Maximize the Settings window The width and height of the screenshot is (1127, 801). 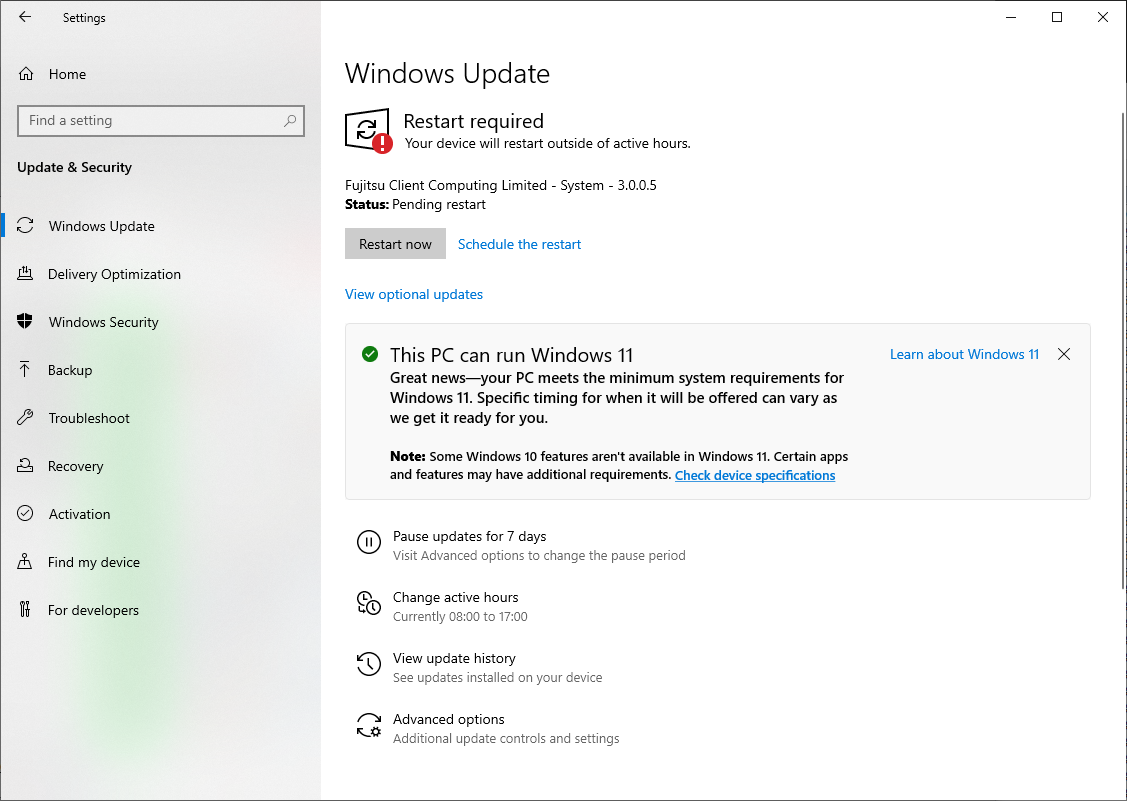tap(1057, 17)
